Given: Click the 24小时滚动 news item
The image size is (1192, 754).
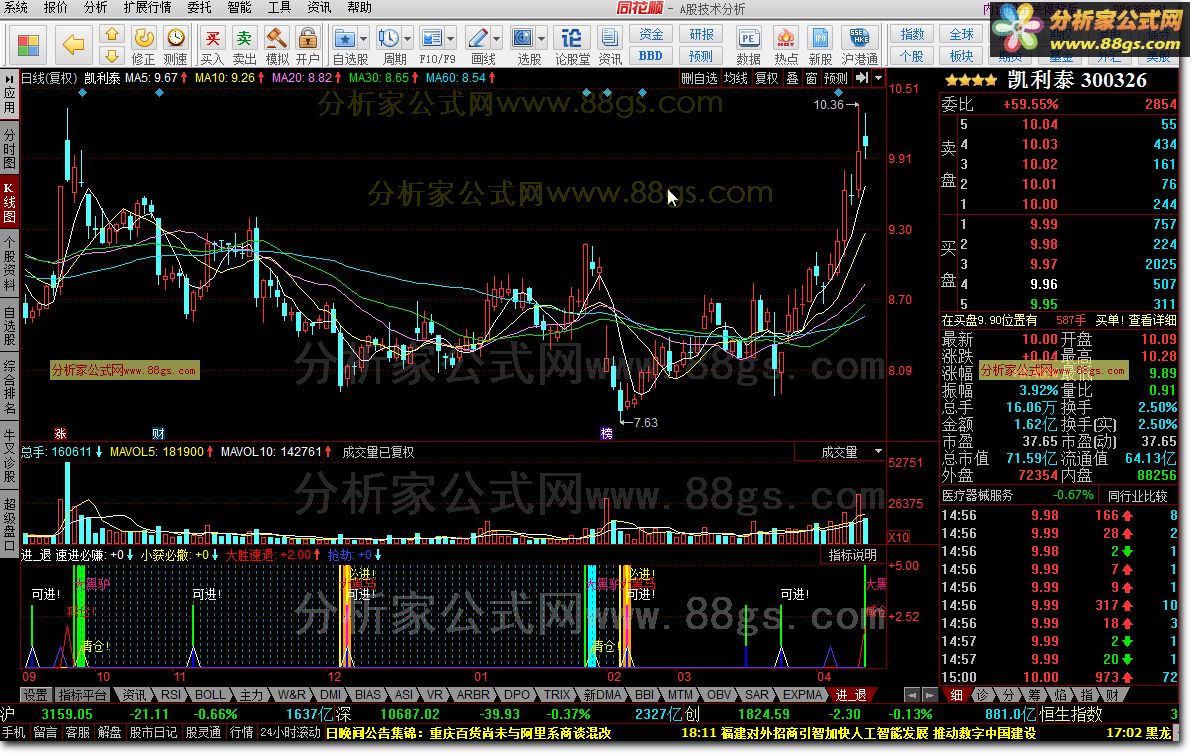Looking at the screenshot, I should (290, 733).
